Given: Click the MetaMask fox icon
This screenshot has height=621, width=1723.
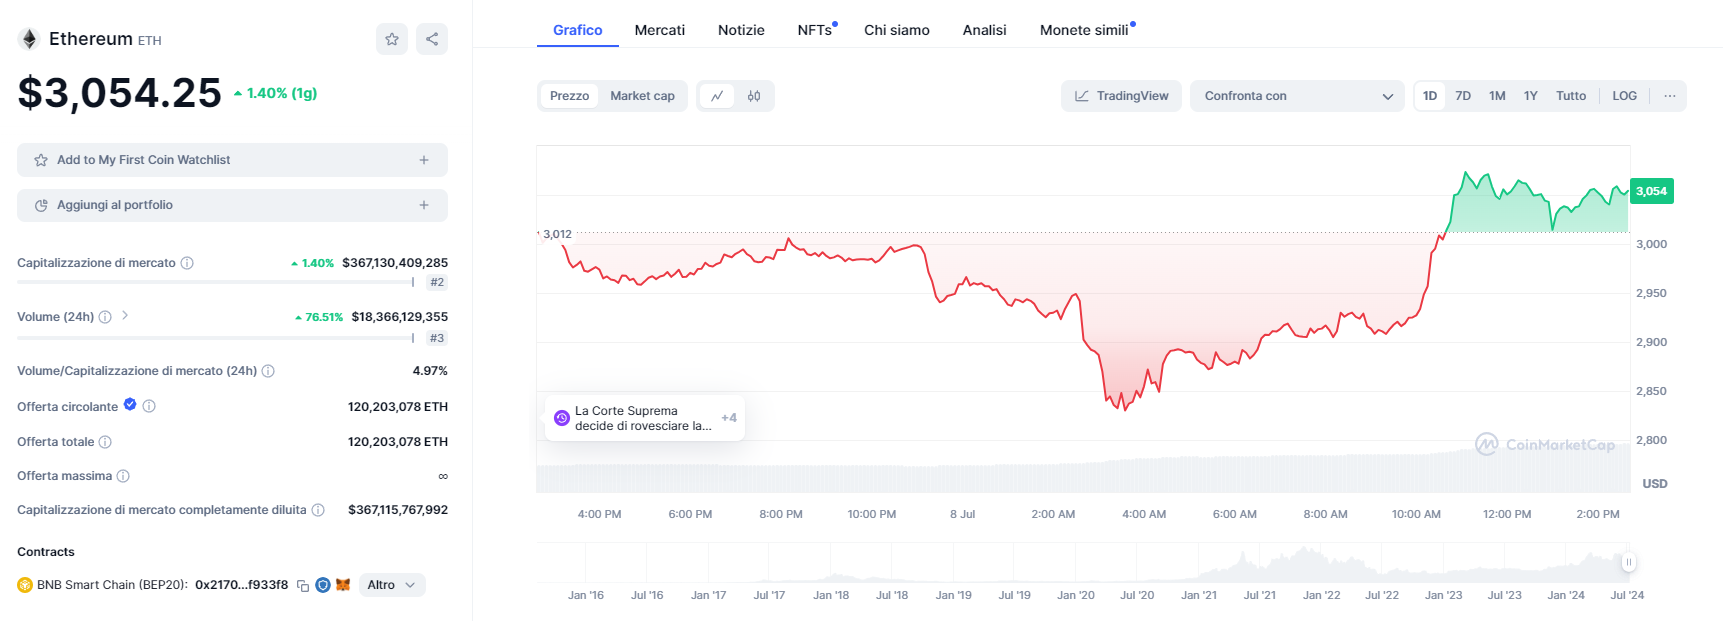Looking at the screenshot, I should pyautogui.click(x=343, y=585).
